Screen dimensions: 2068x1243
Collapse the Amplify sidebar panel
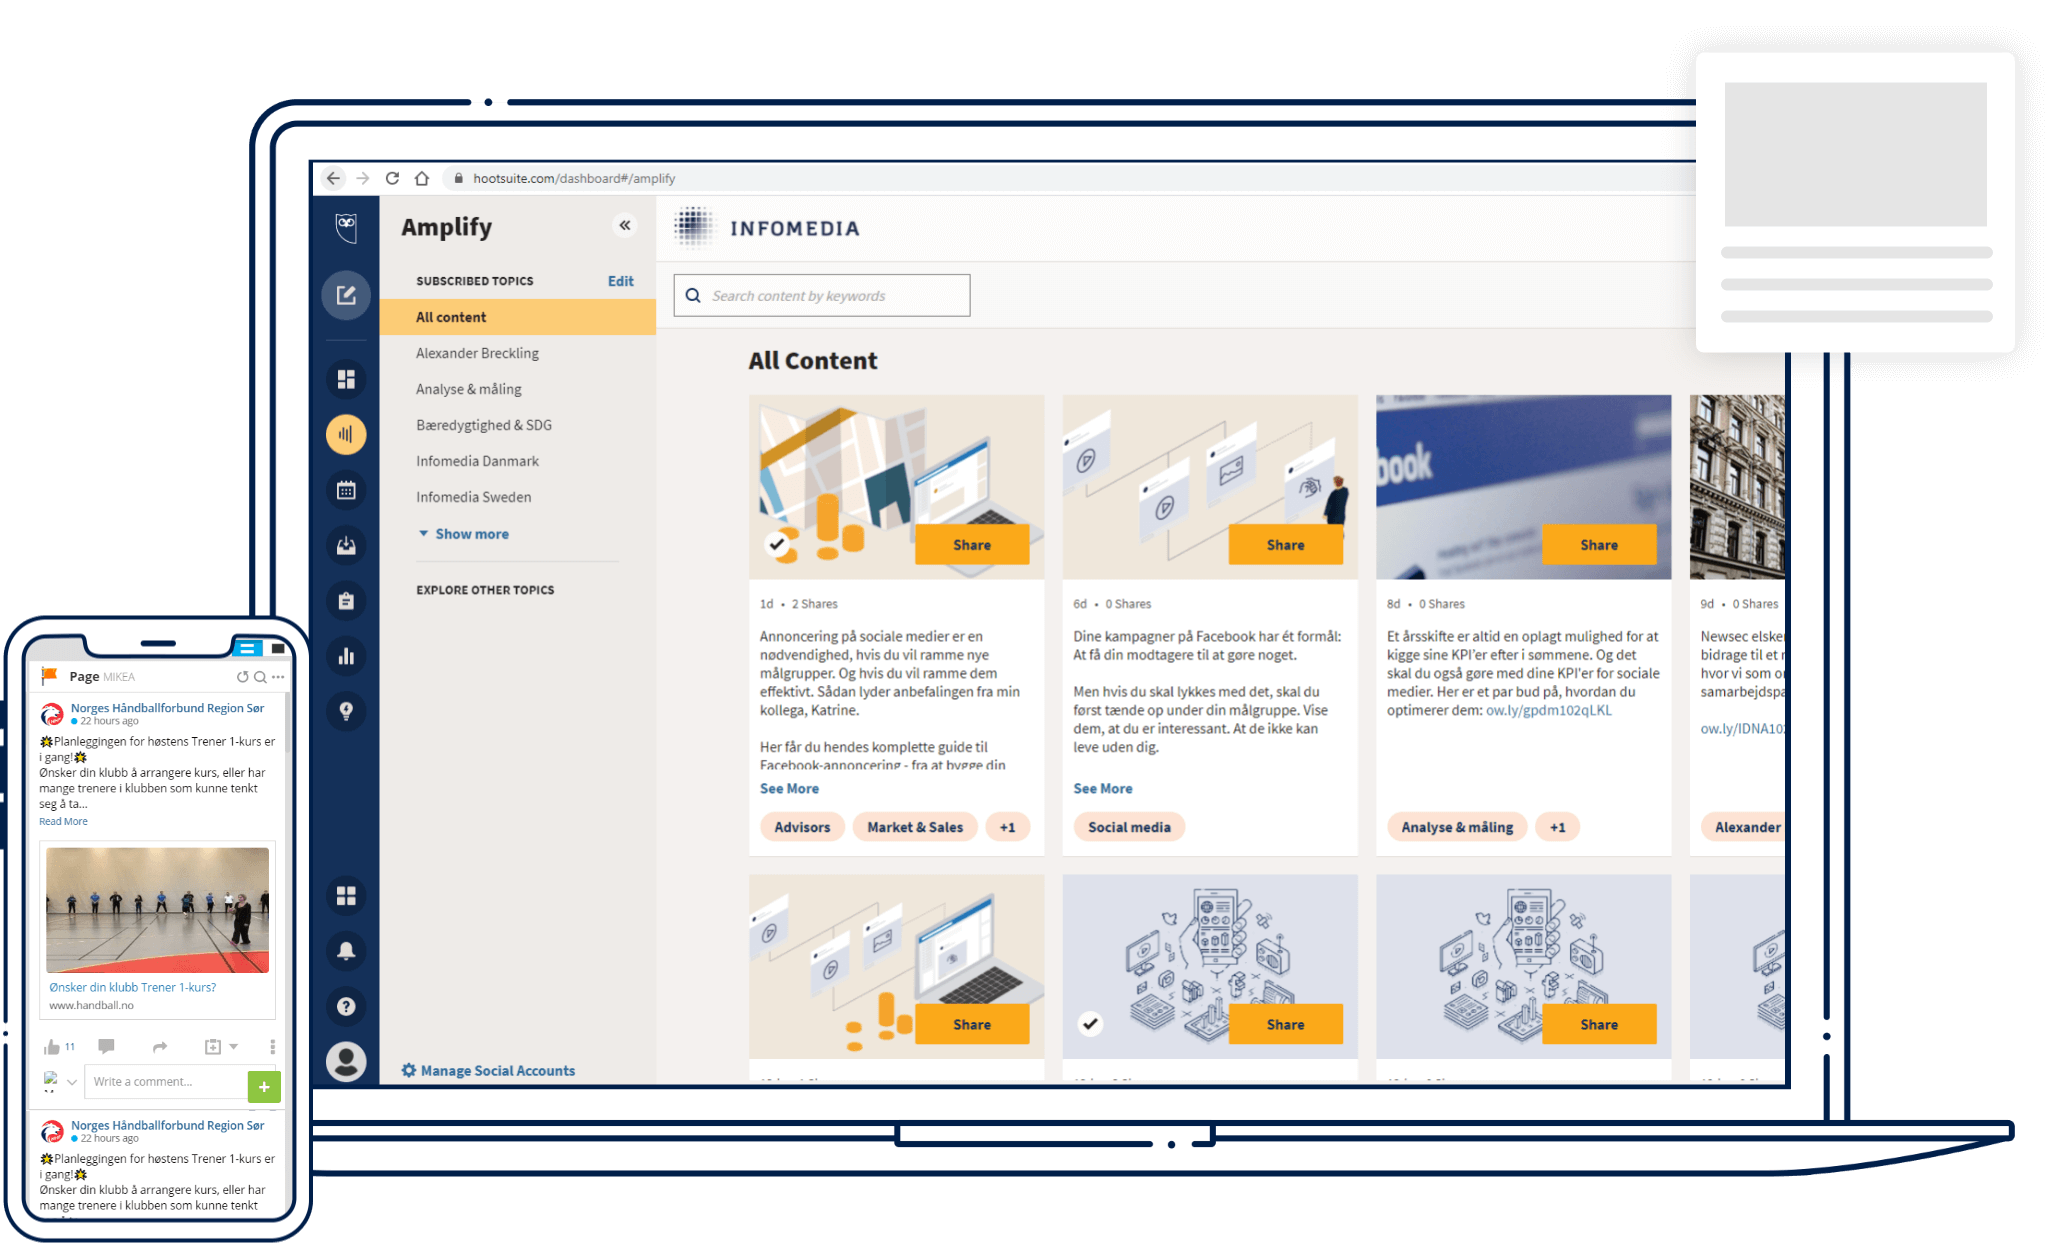coord(625,226)
